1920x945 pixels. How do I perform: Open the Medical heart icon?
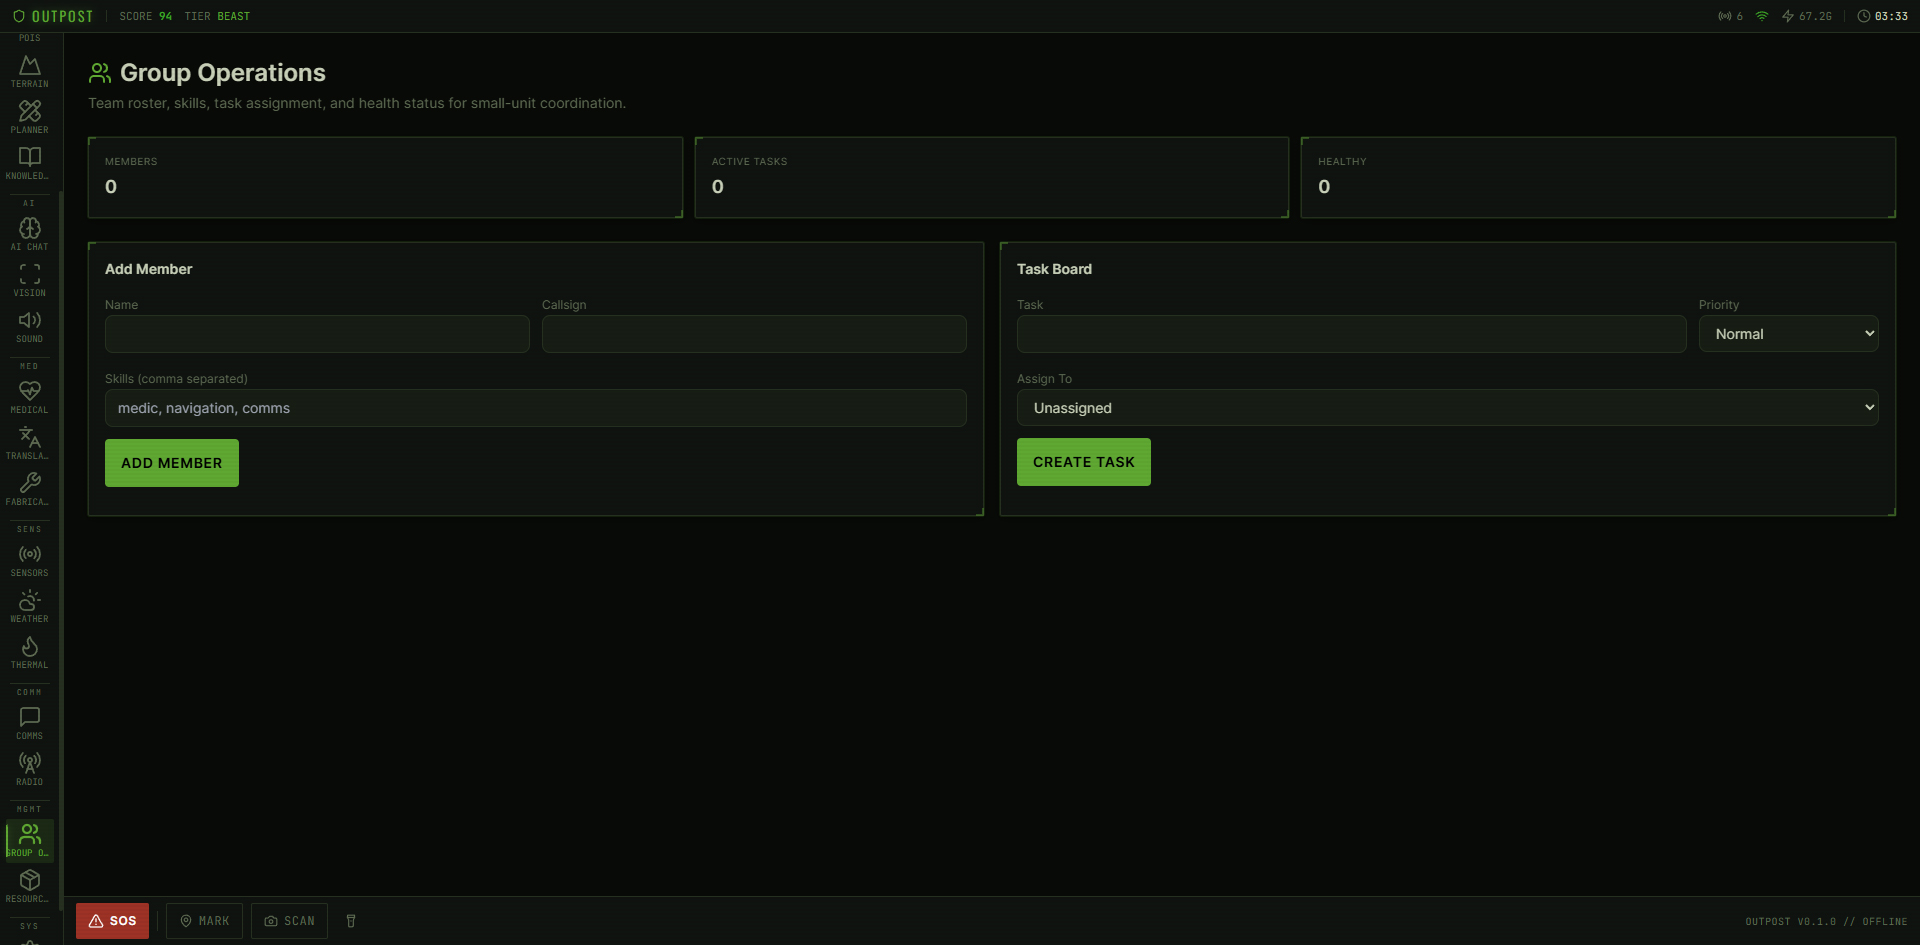pos(30,397)
